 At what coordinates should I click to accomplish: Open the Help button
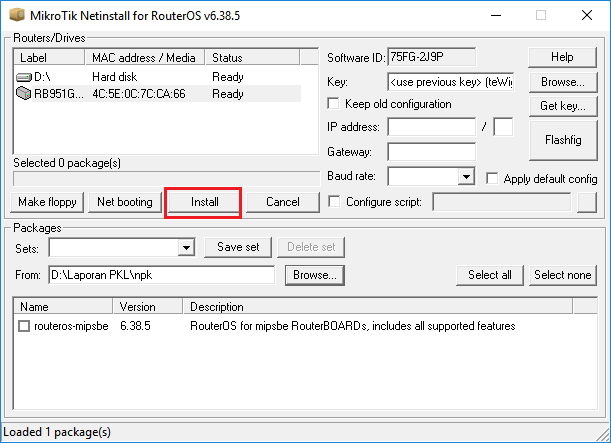[x=562, y=57]
